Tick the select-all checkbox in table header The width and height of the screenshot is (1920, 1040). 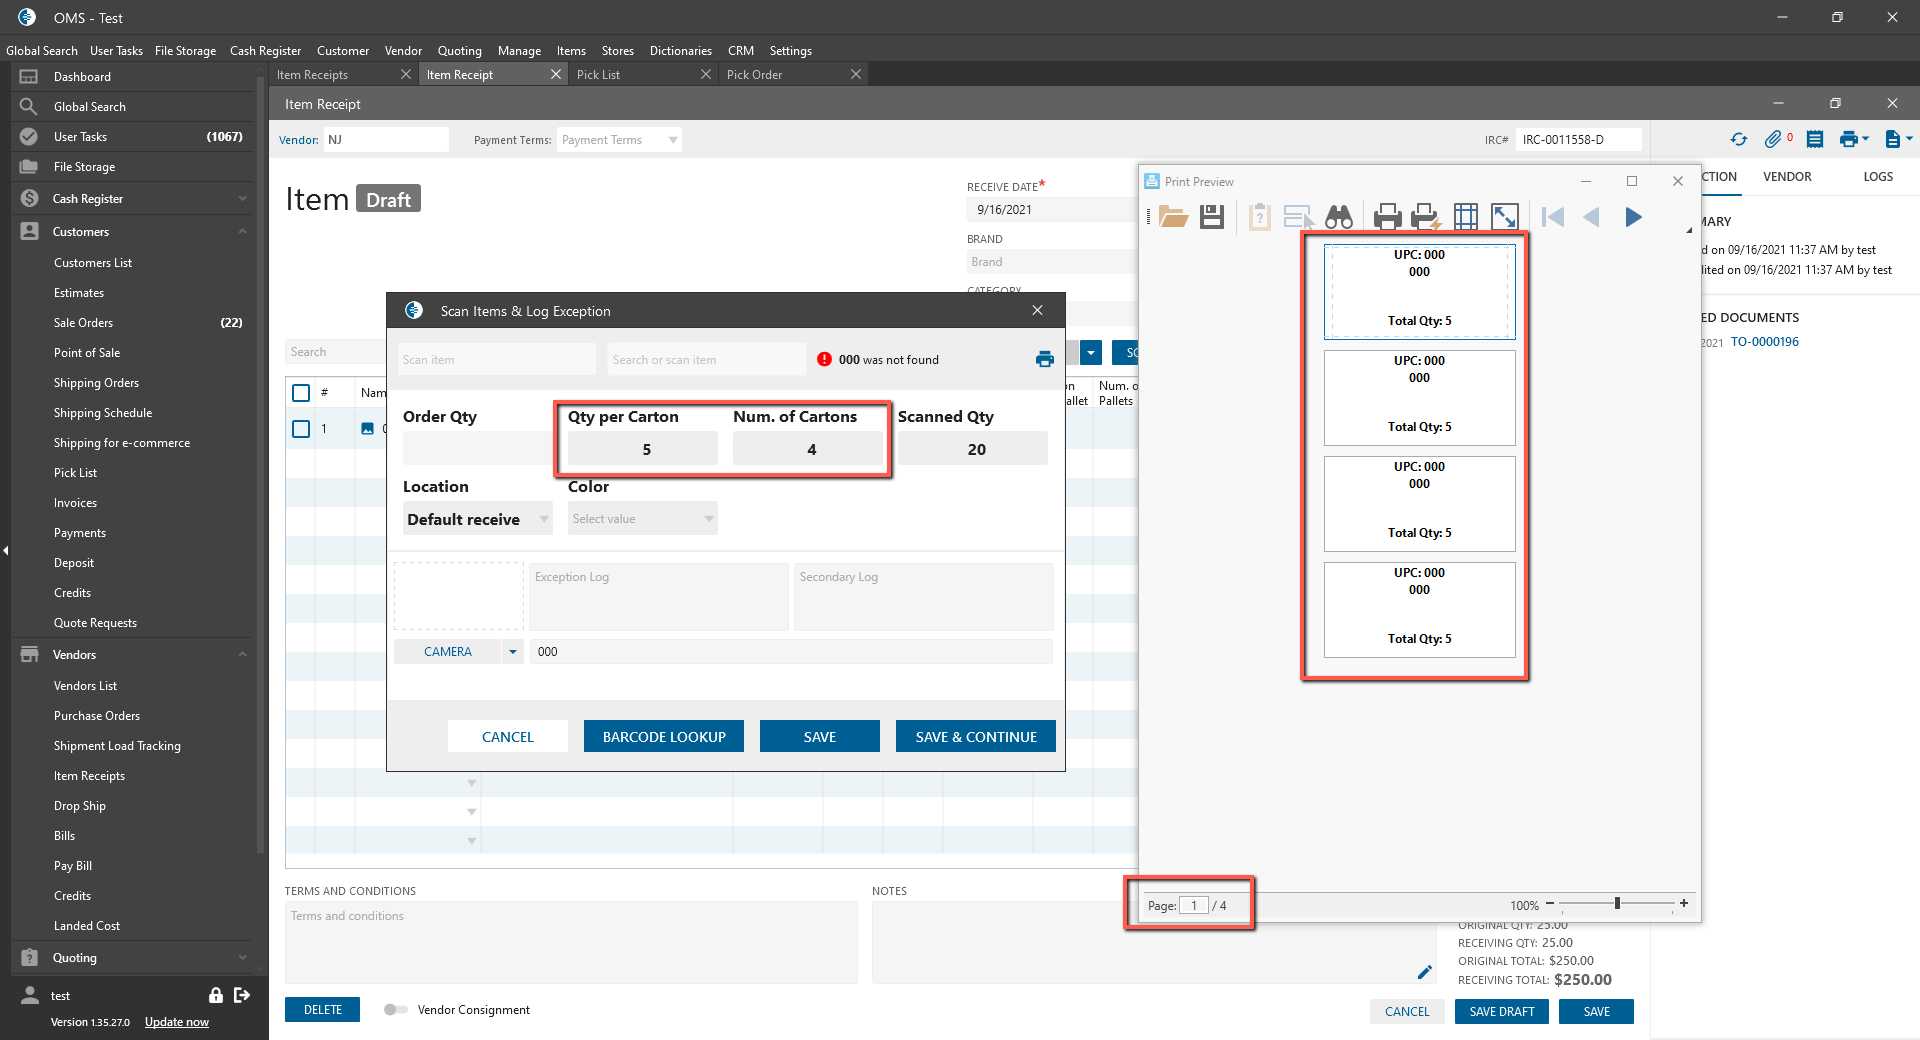click(301, 393)
